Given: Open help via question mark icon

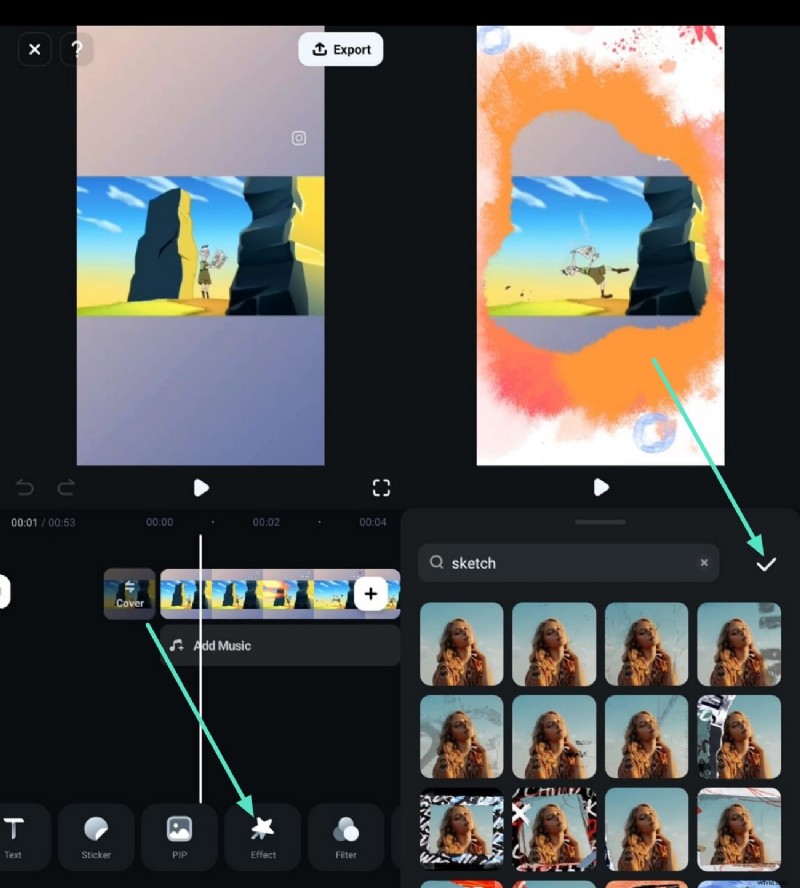Looking at the screenshot, I should [78, 49].
